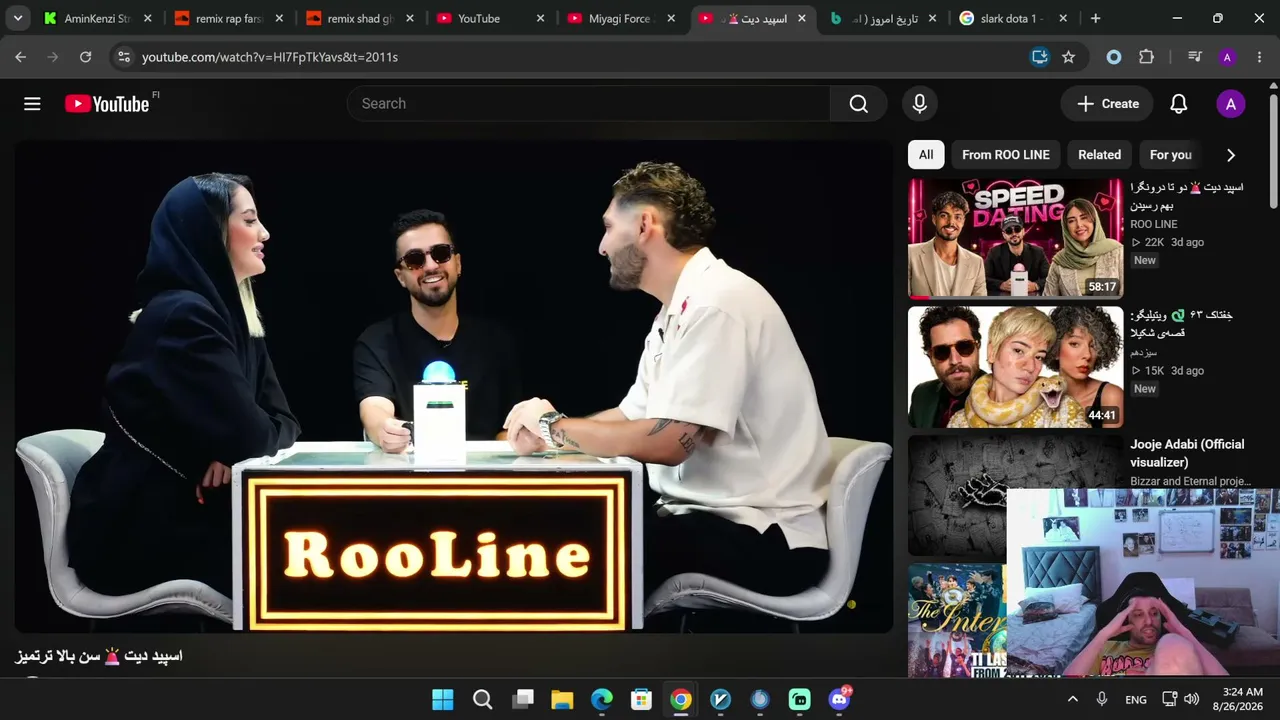Screen dimensions: 1280x720
Task: Go to the YouTube home logo
Action: click(x=107, y=104)
